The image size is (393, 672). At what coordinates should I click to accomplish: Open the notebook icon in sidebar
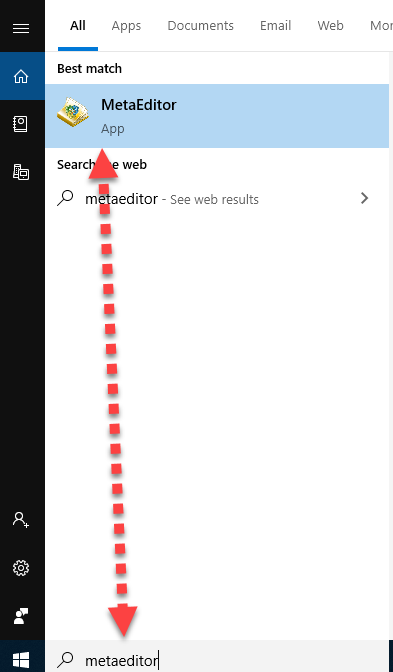[21, 124]
